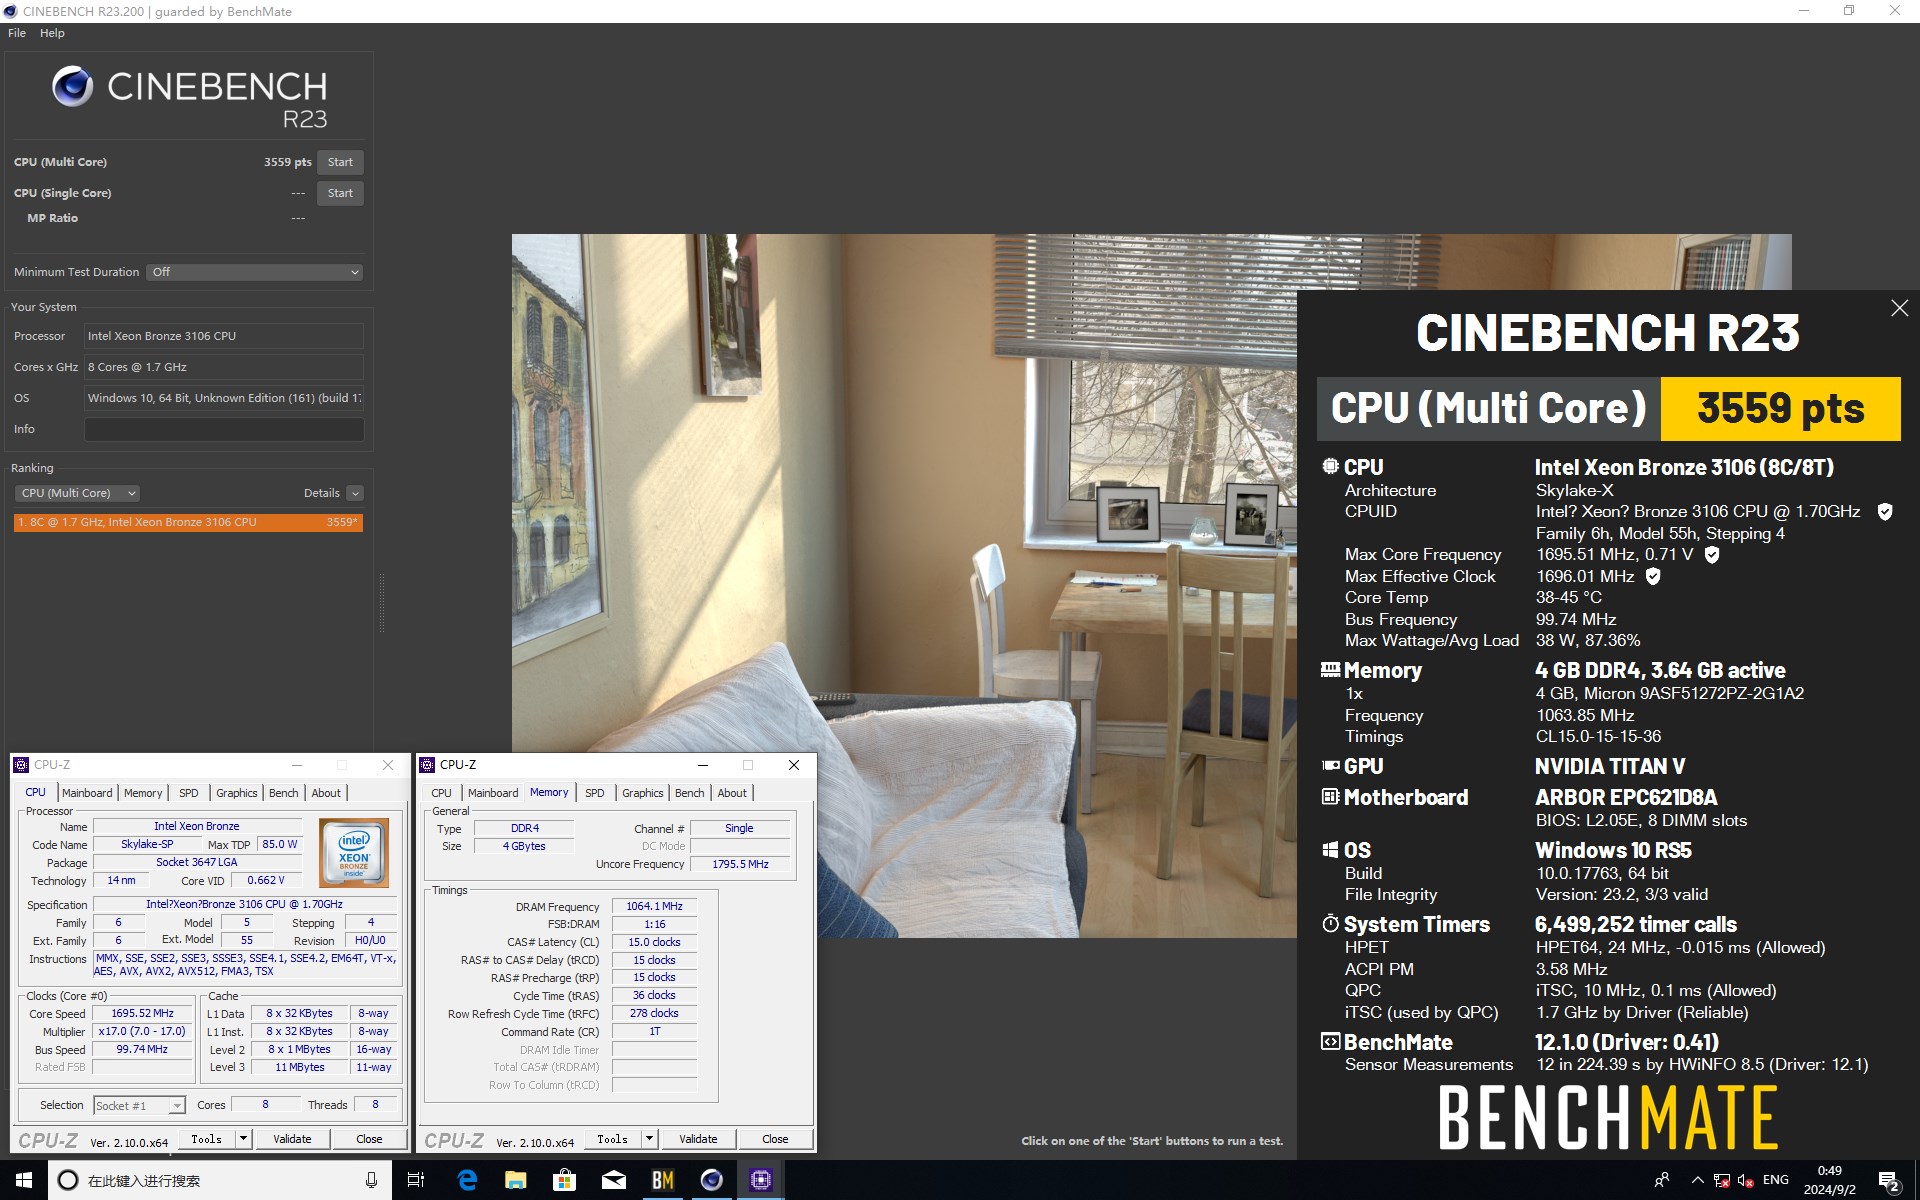Open Mail app from taskbar
The width and height of the screenshot is (1920, 1200).
click(x=613, y=1180)
